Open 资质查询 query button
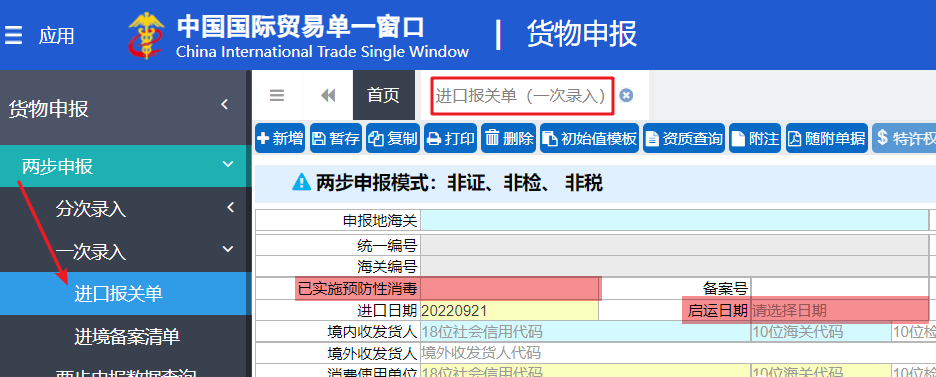Viewport: 936px width, 377px height. (684, 138)
